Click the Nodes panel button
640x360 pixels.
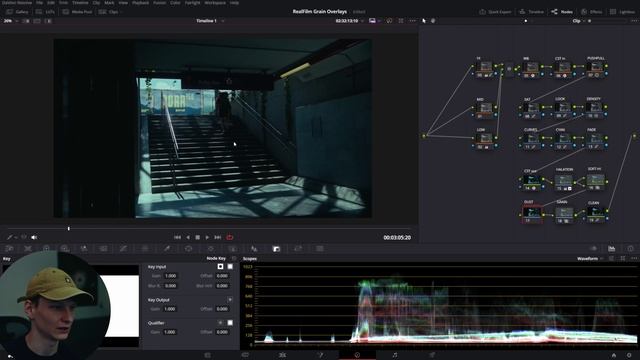click(562, 12)
